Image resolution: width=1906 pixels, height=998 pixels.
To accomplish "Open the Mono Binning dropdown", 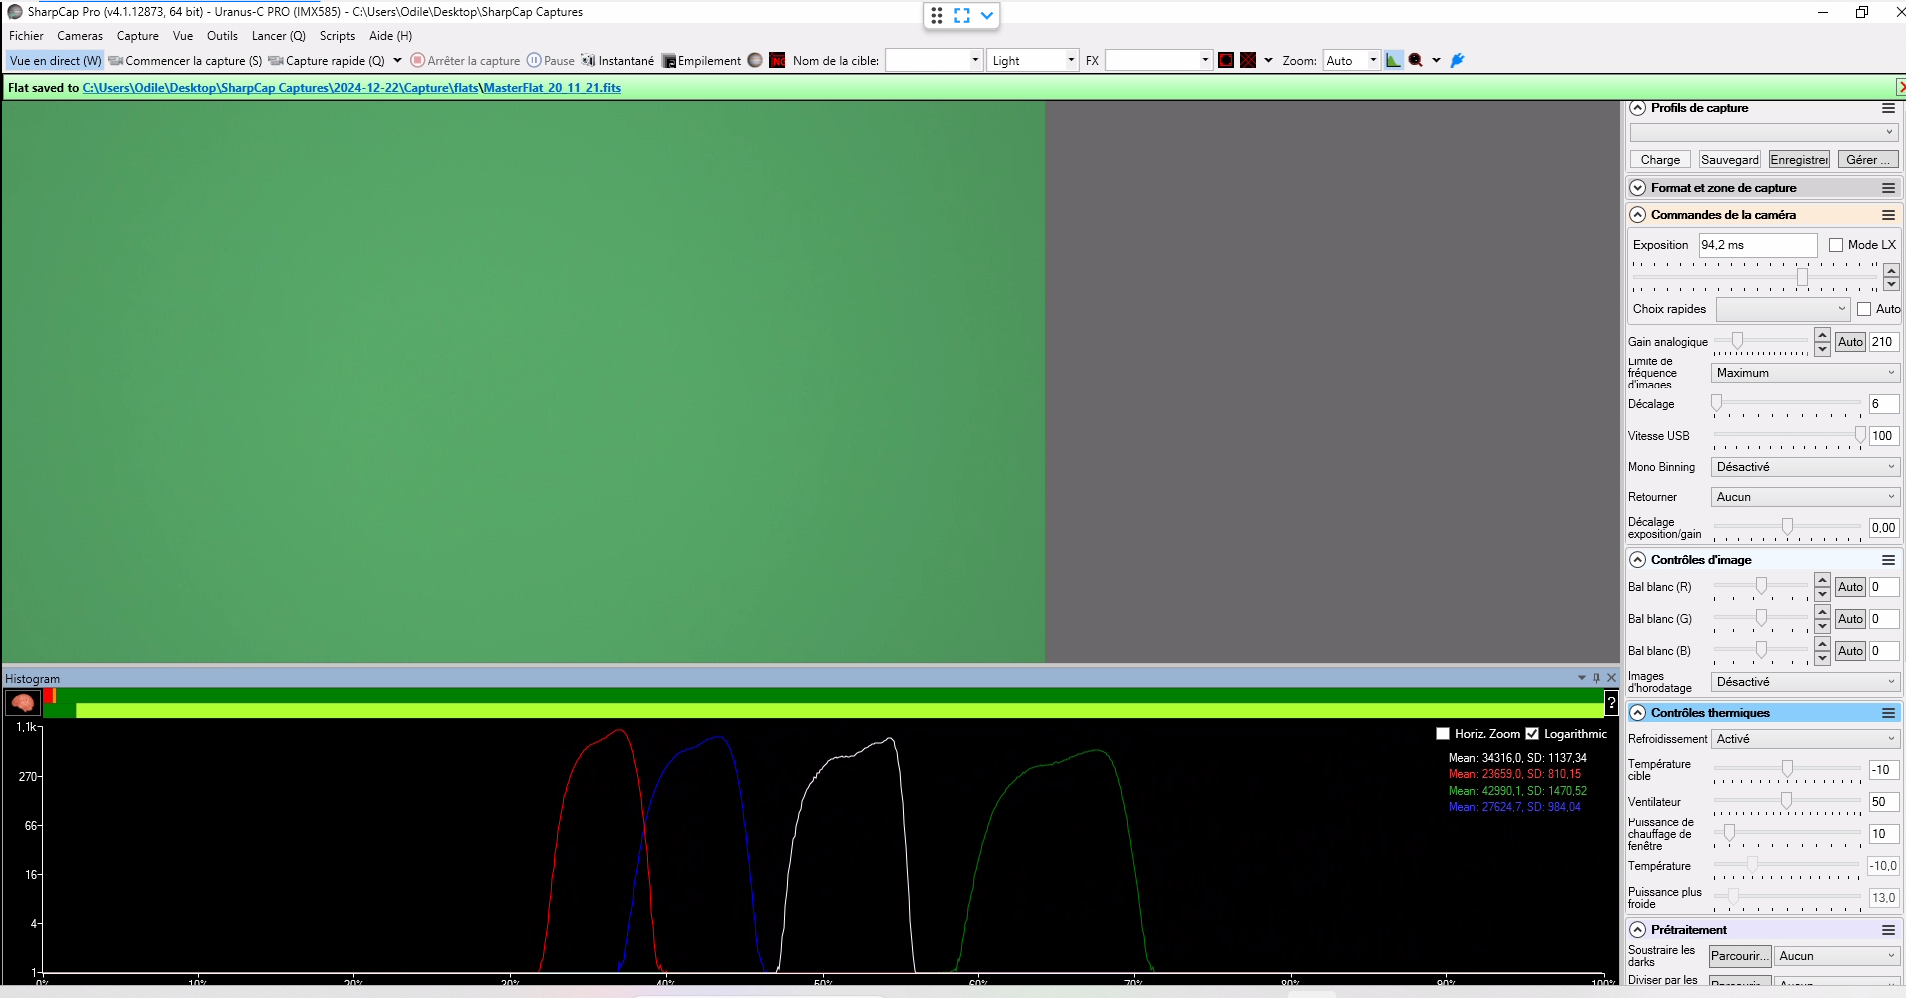I will pos(1805,467).
